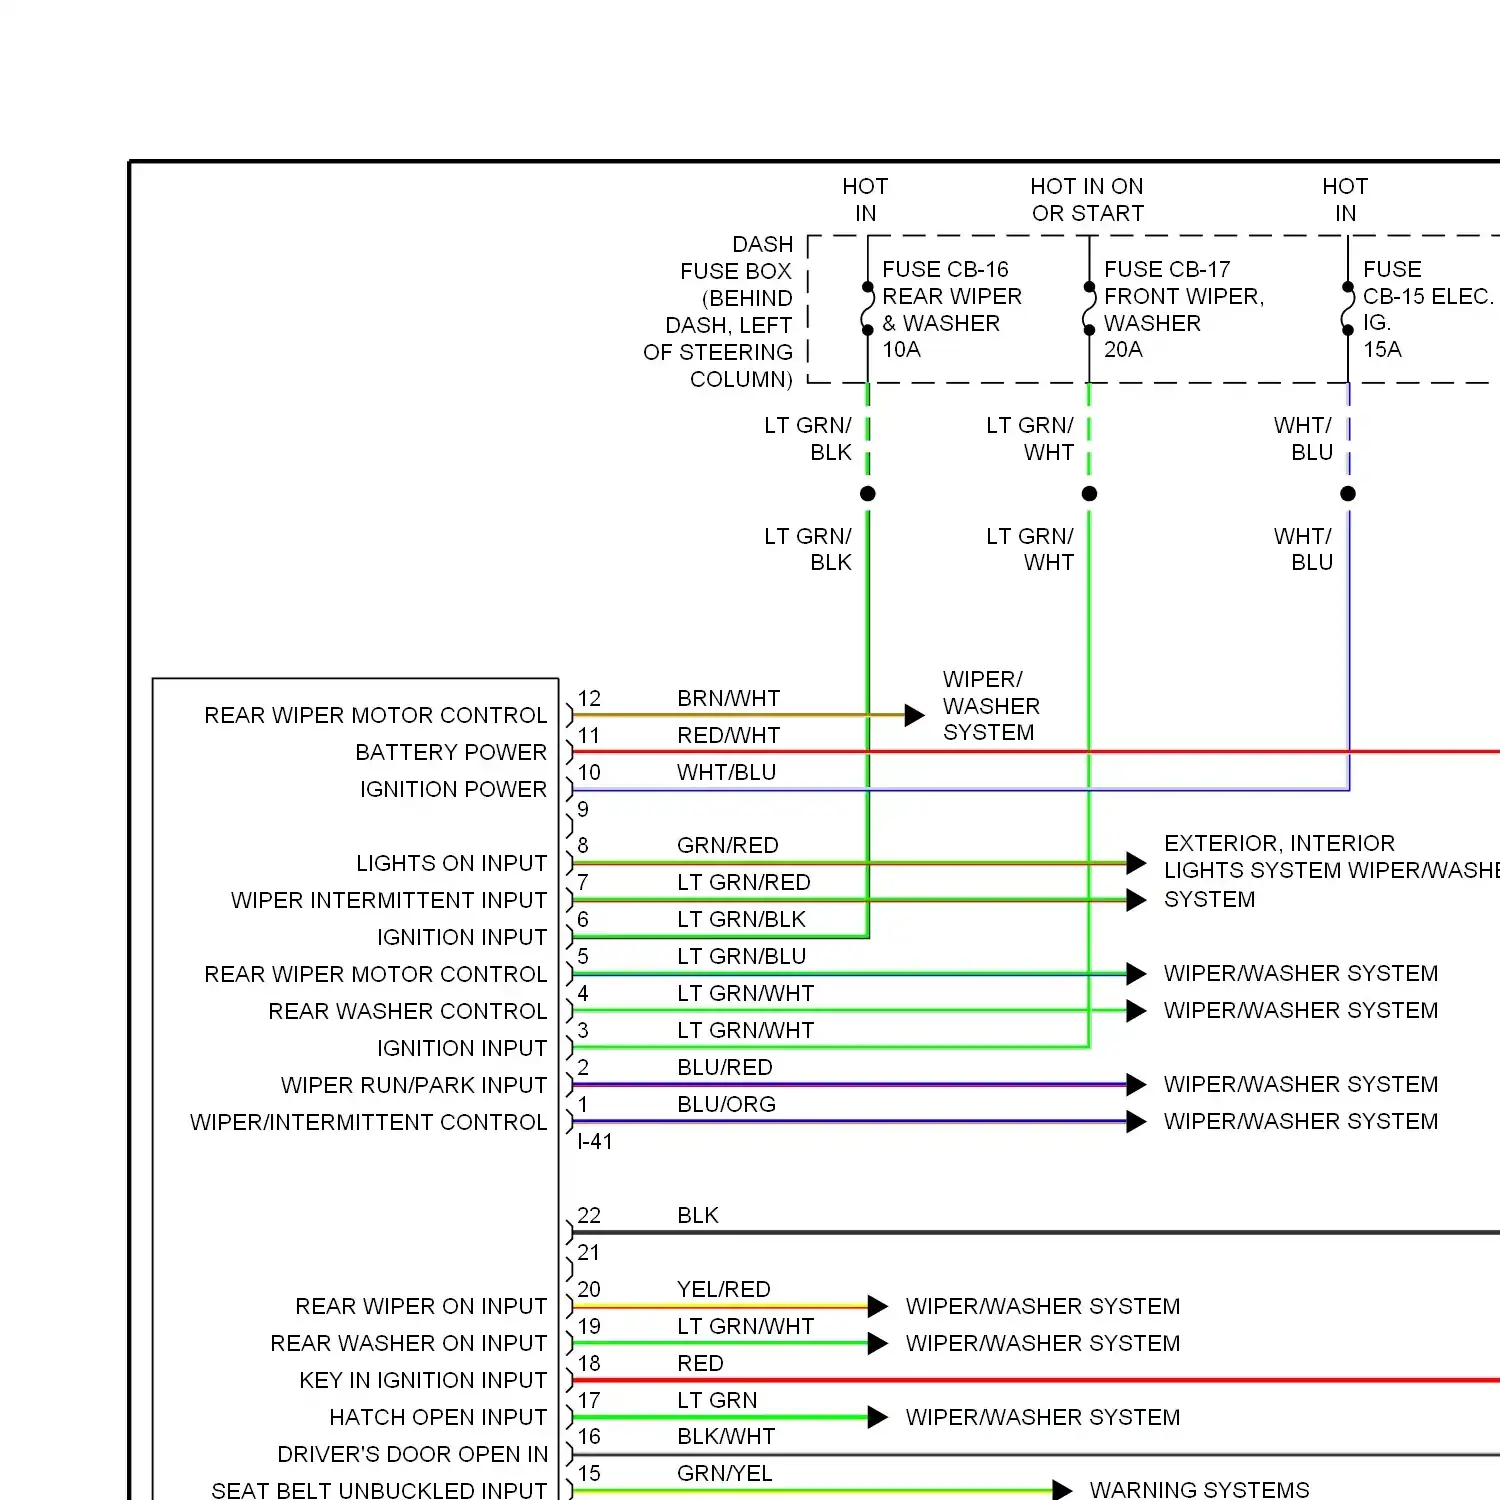Click the LT GRN/BLK wire label at pin 6
Screen dimensions: 1500x1500
[741, 919]
